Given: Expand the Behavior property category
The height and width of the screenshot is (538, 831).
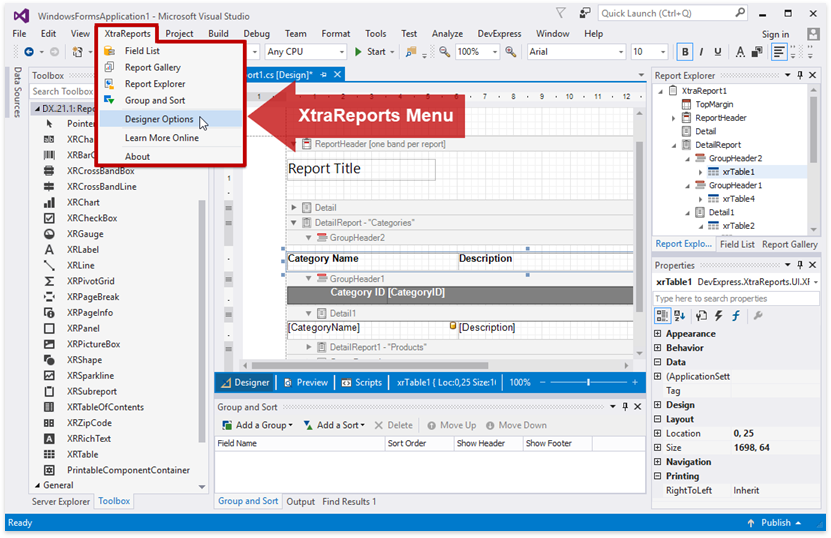Looking at the screenshot, I should click(658, 348).
